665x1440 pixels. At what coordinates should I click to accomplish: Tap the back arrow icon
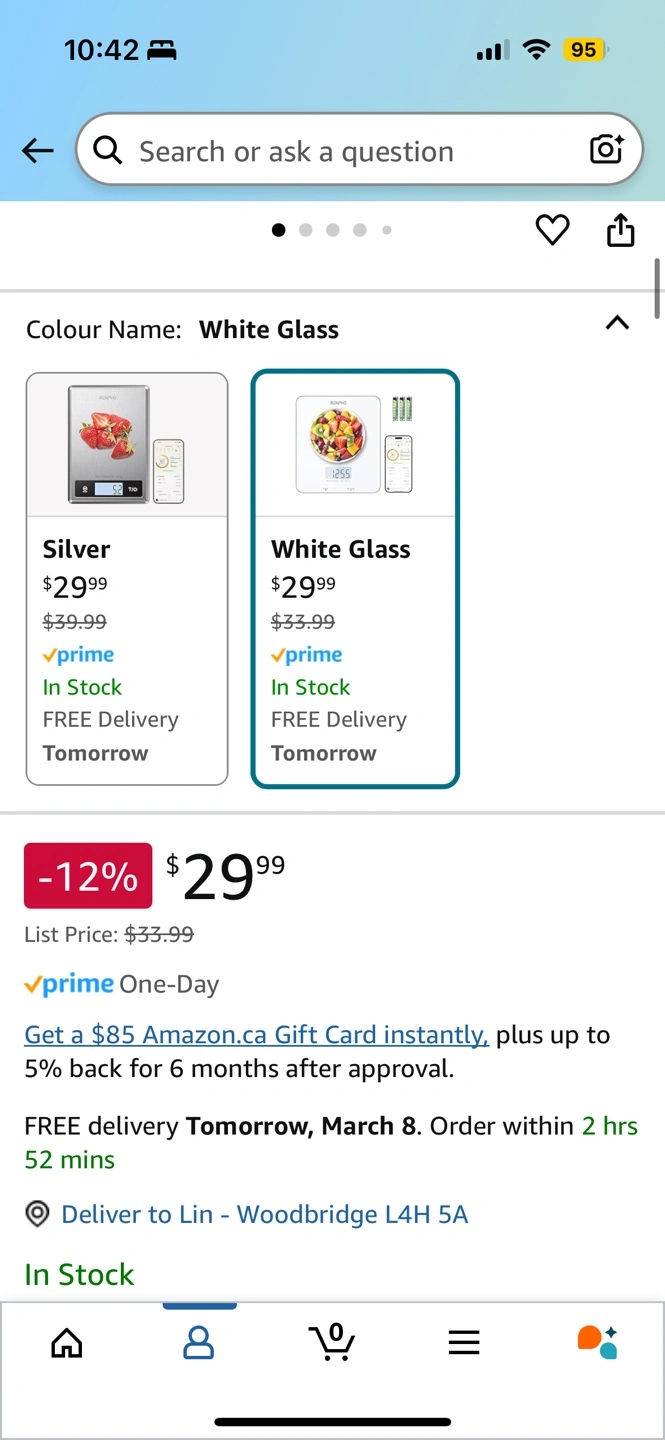[x=38, y=151]
